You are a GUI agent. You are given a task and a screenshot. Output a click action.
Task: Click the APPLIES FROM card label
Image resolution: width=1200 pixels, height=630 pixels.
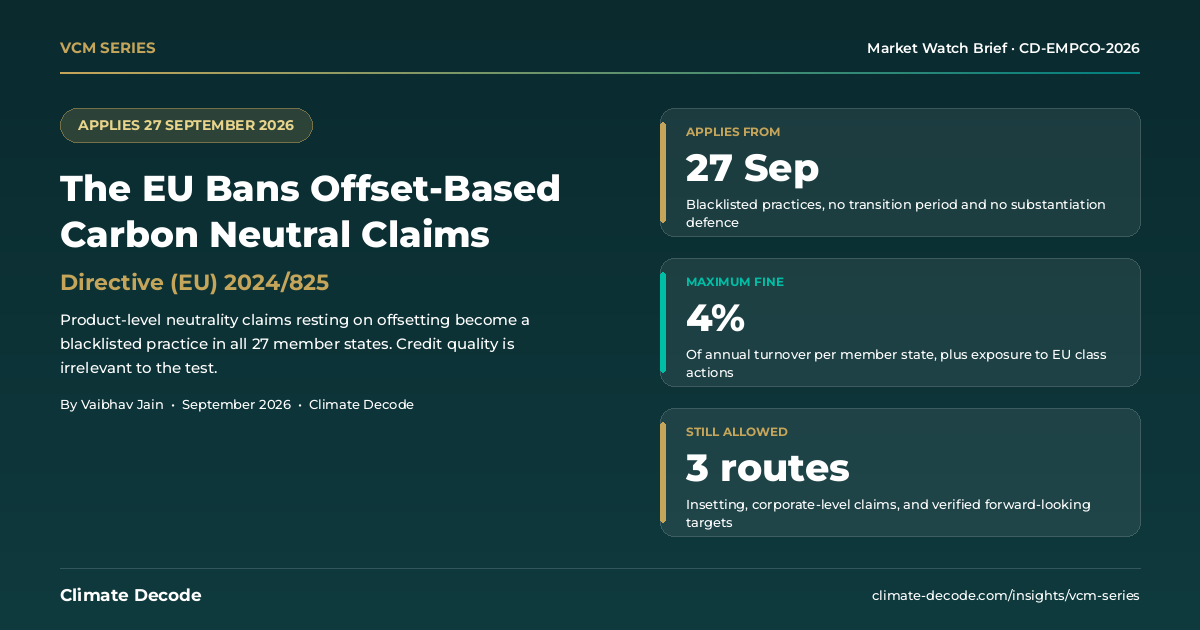[x=733, y=132]
